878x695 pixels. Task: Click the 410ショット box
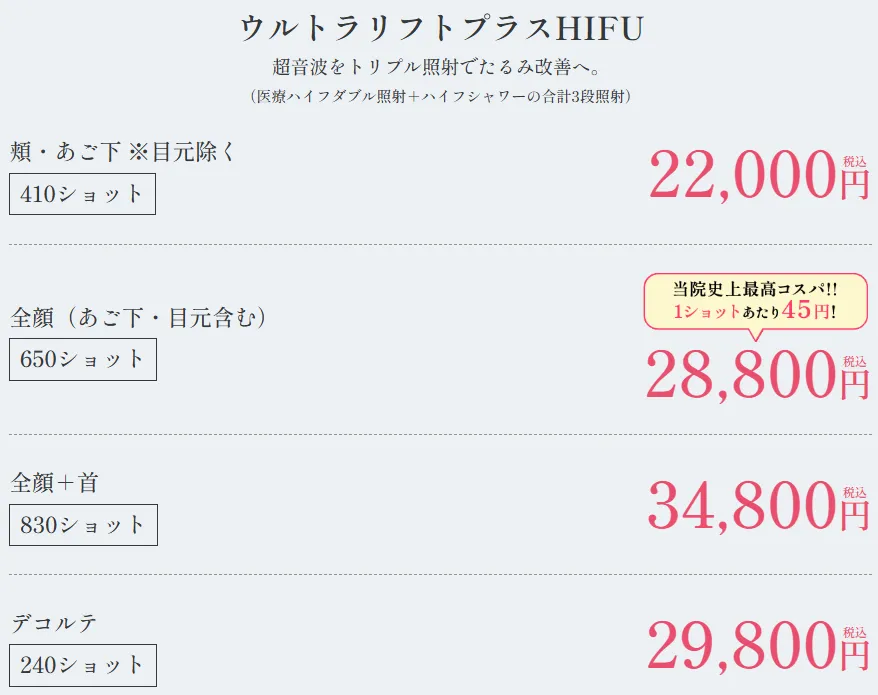click(x=82, y=194)
